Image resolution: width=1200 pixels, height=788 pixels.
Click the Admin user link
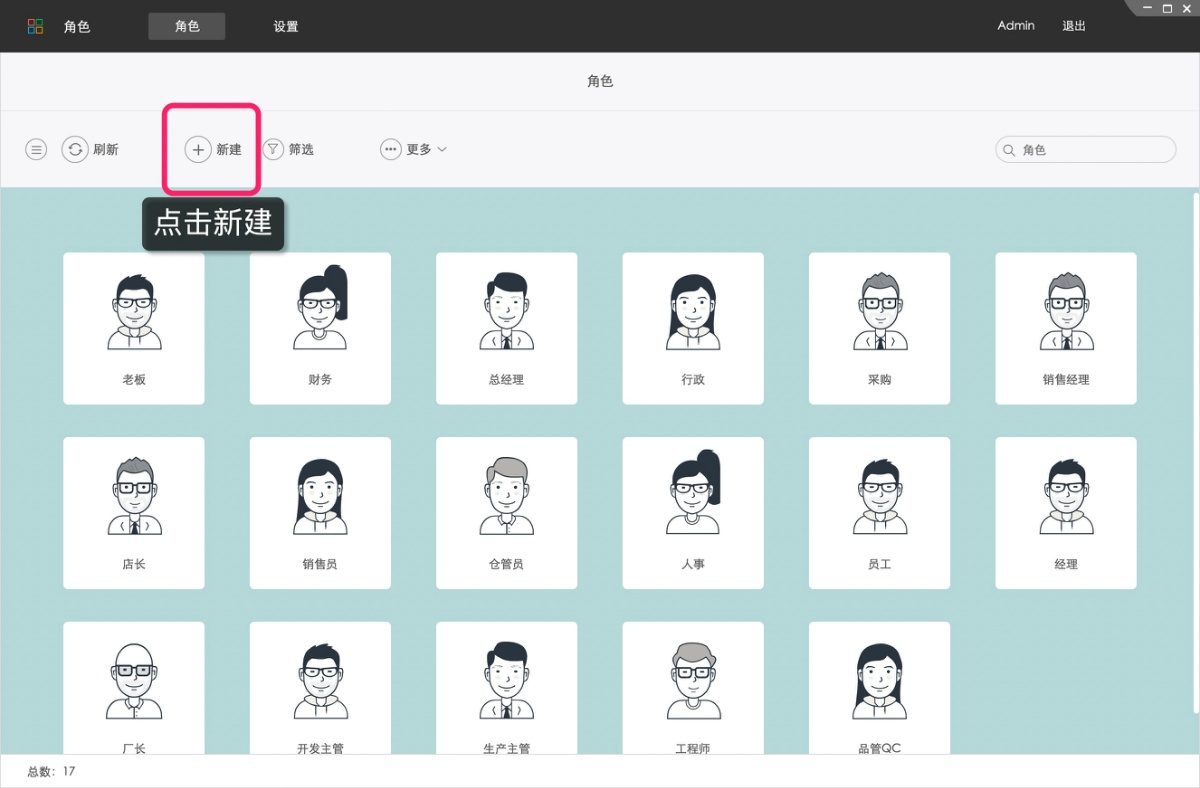coord(1016,26)
